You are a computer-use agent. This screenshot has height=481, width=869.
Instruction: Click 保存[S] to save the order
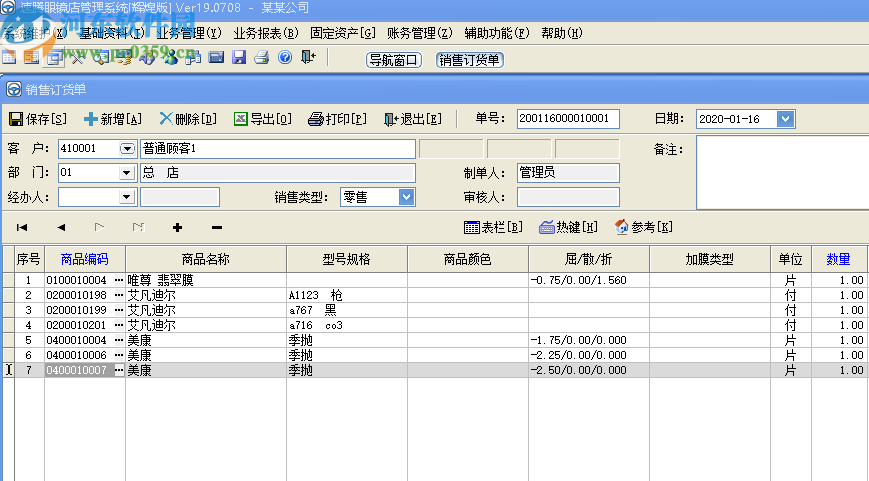[x=38, y=119]
